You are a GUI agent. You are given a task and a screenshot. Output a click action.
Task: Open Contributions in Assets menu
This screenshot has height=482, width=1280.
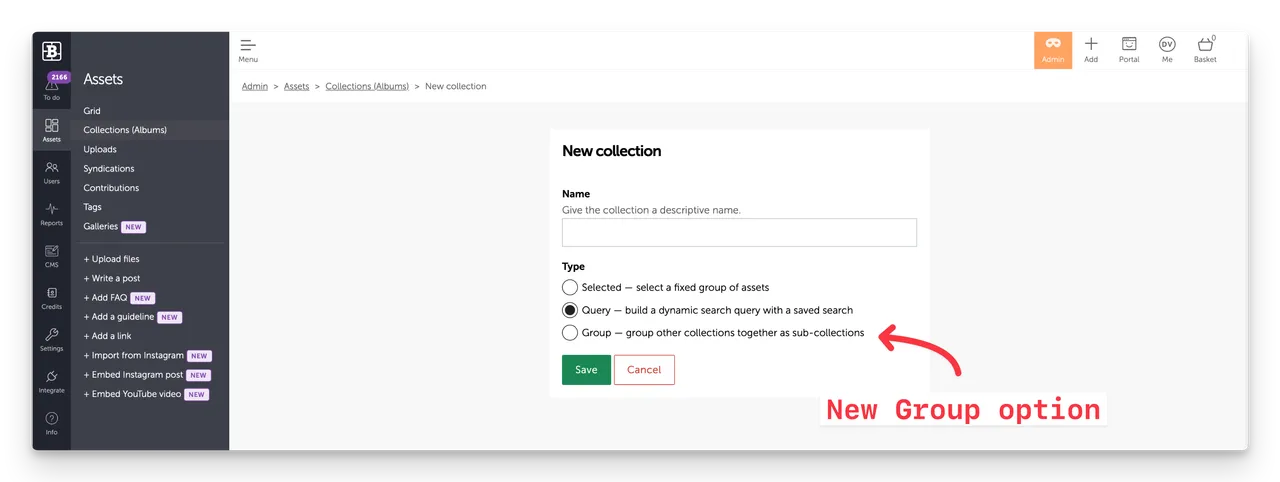111,188
